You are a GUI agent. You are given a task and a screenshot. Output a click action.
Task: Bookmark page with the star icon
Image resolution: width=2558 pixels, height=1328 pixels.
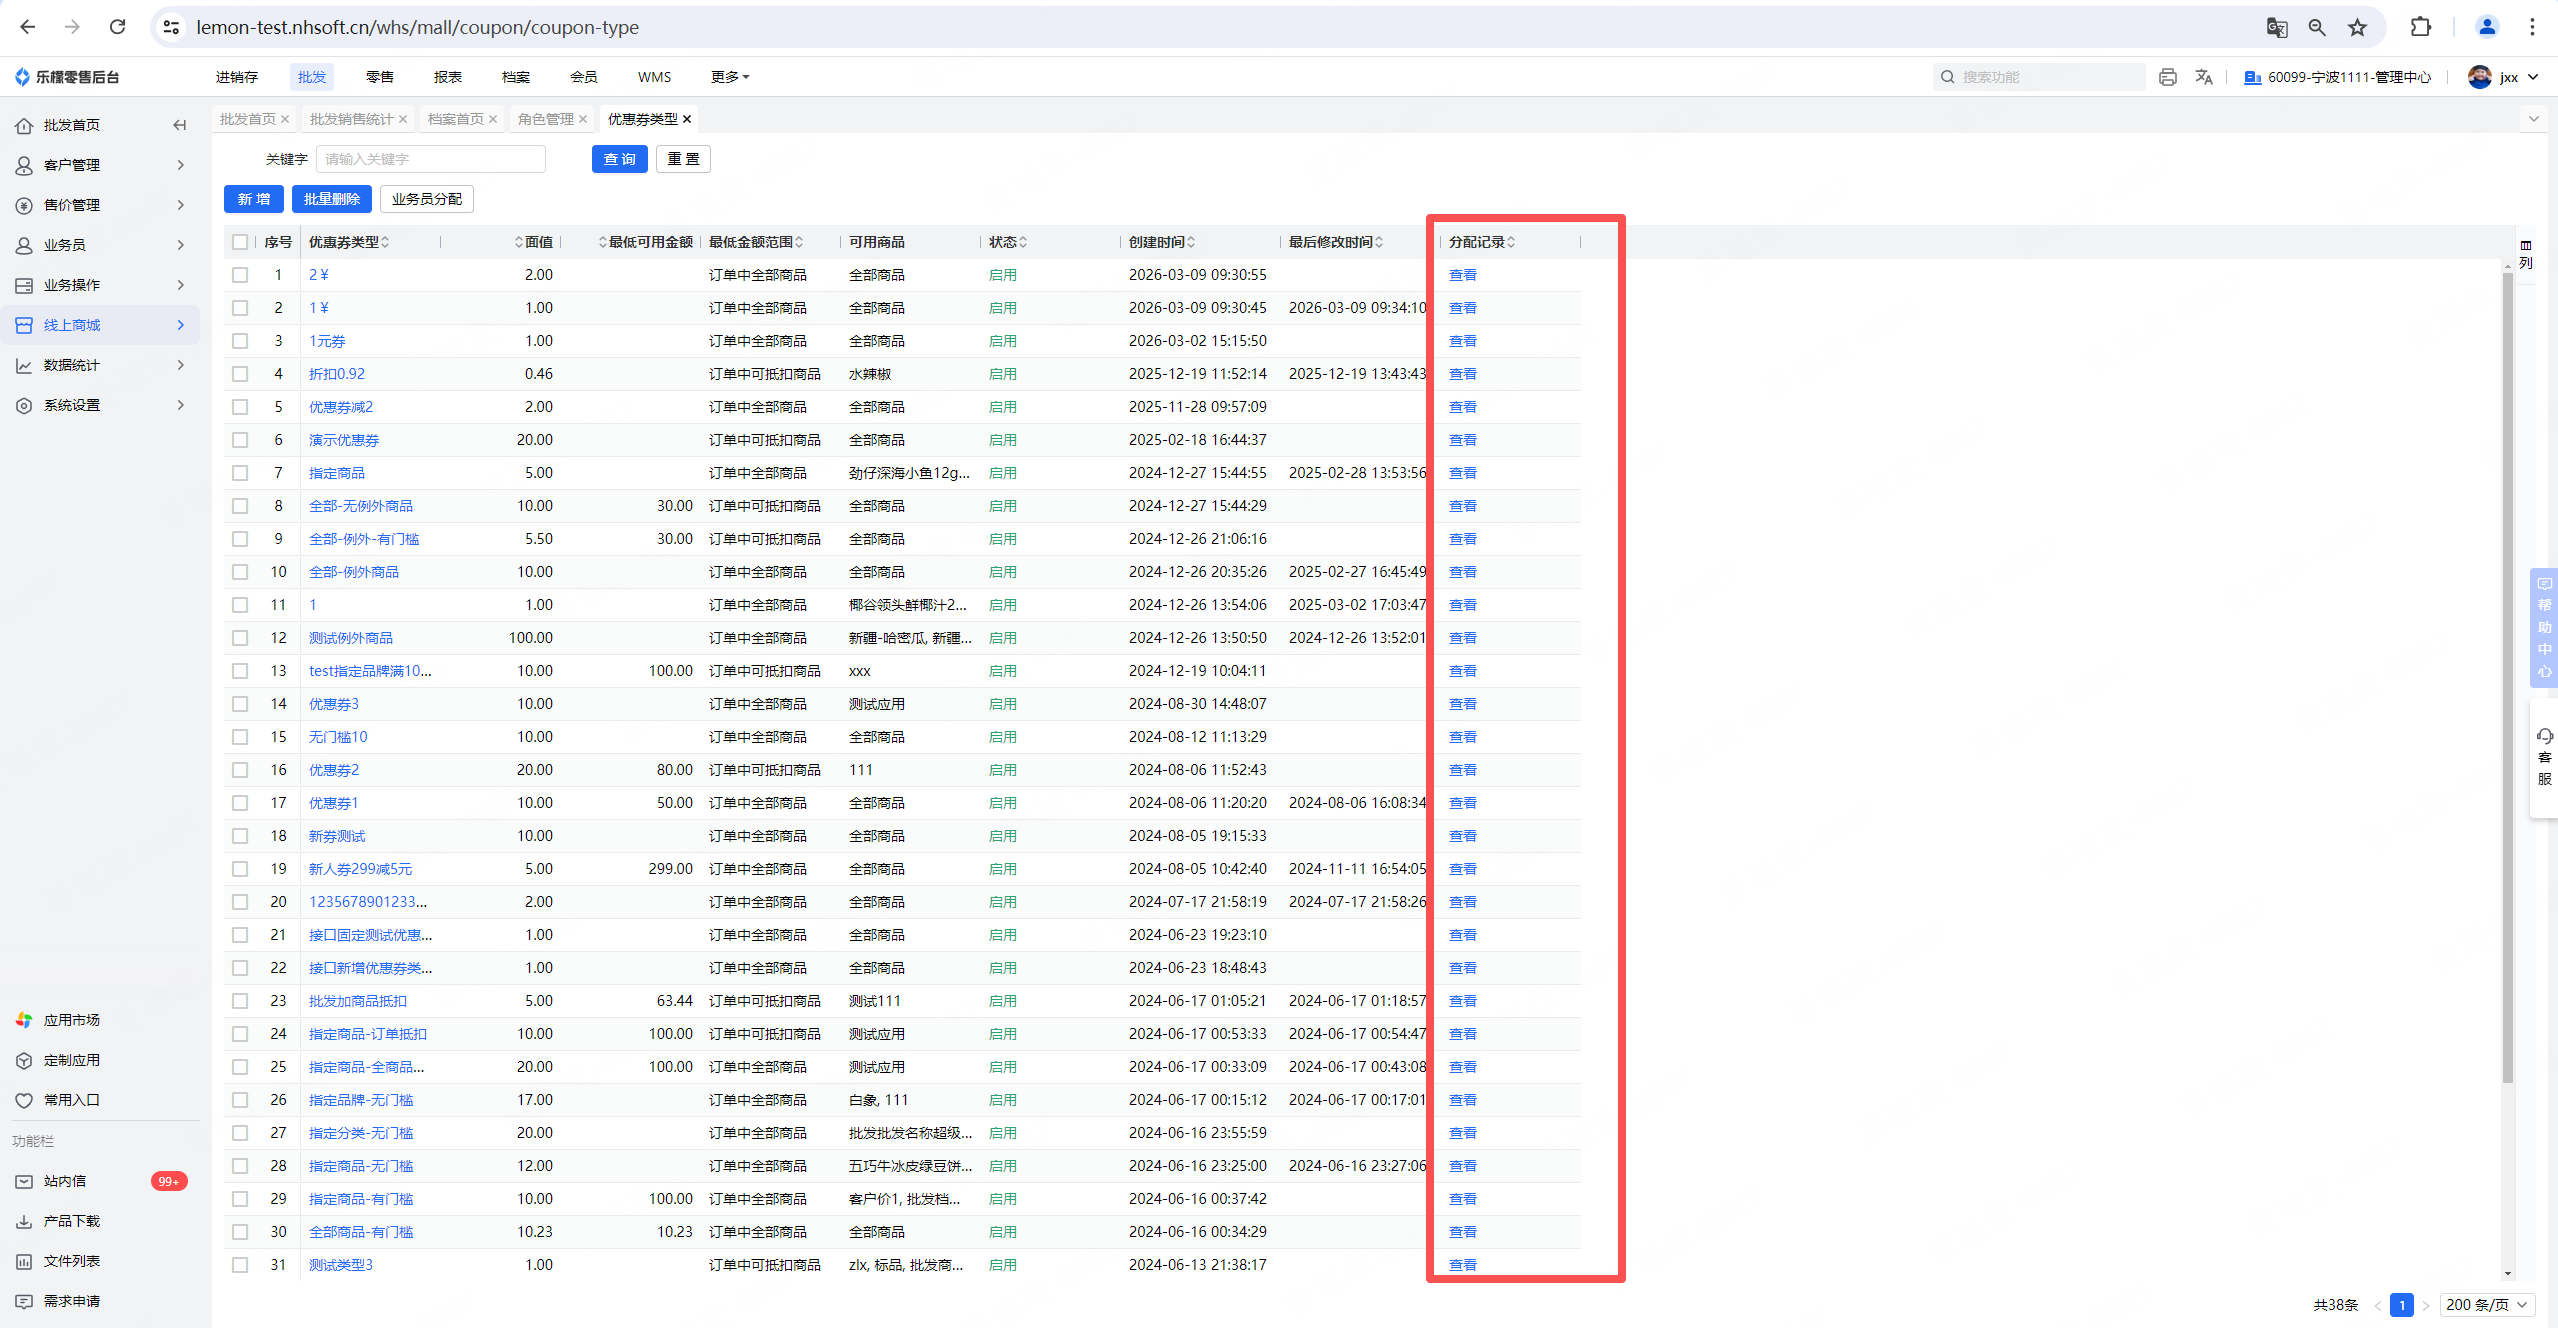click(2357, 27)
